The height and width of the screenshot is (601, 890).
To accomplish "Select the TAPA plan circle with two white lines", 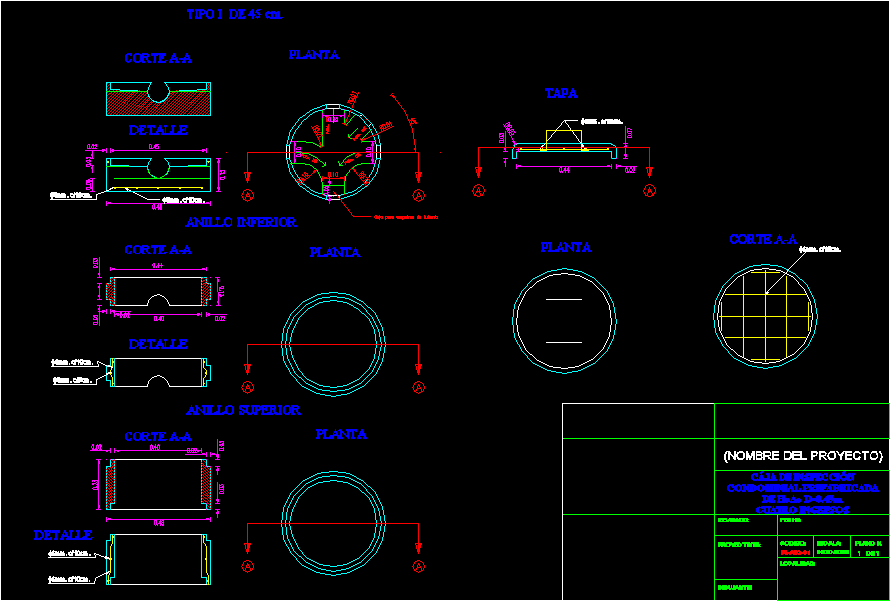I will point(565,321).
